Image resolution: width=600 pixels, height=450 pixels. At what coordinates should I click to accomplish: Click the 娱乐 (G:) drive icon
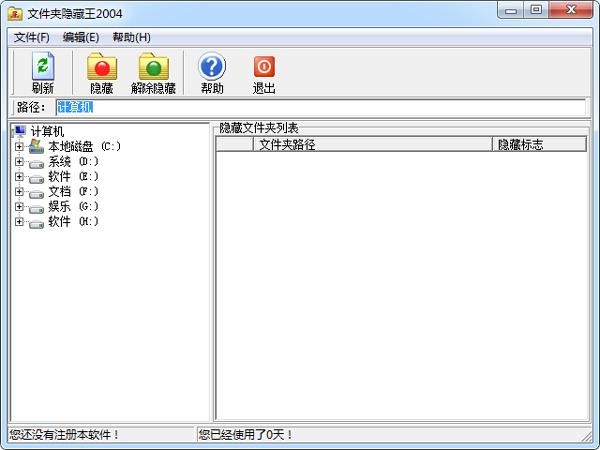36,209
